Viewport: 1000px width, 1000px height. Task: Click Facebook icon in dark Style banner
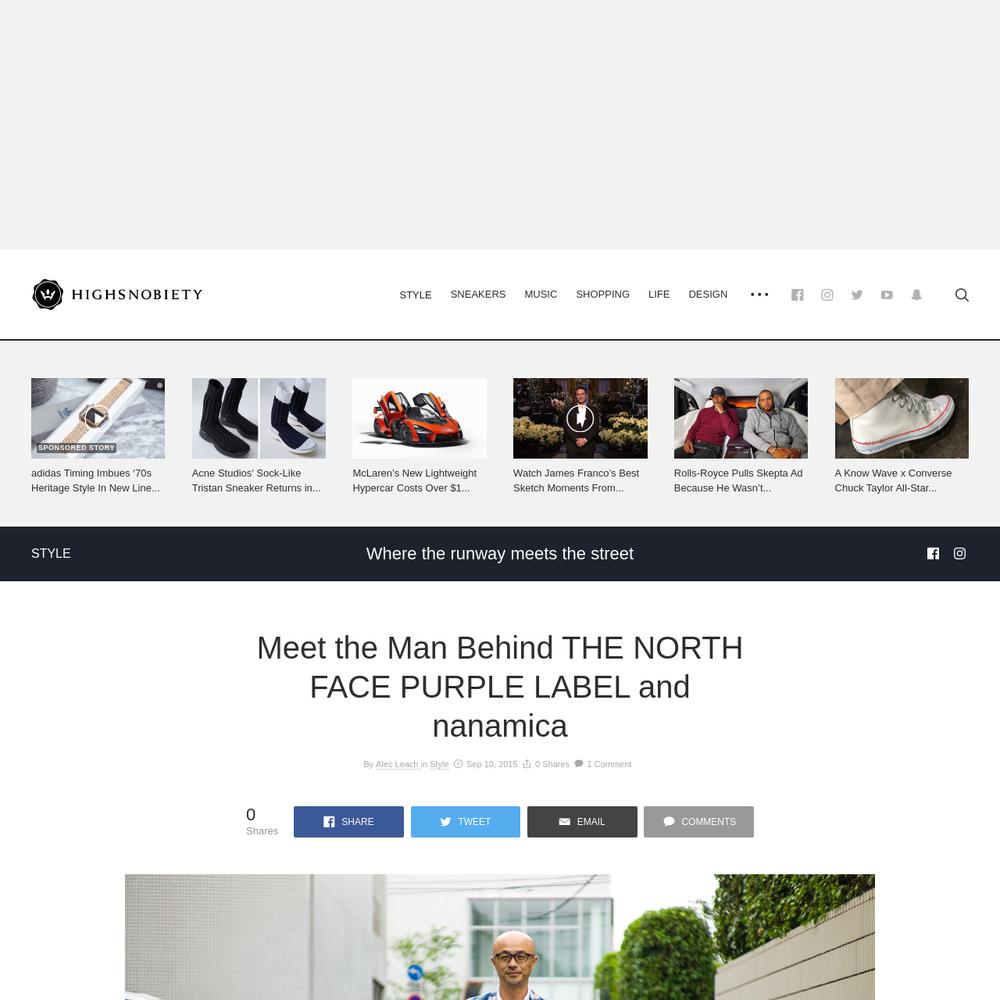pyautogui.click(x=933, y=554)
